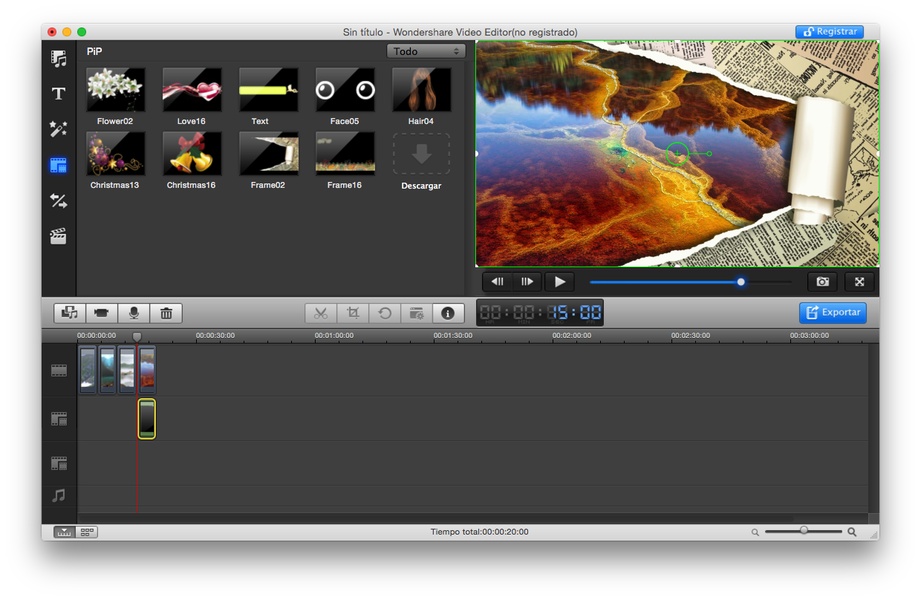This screenshot has height=600, width=921.
Task: Click the Registrar button
Action: coord(829,32)
